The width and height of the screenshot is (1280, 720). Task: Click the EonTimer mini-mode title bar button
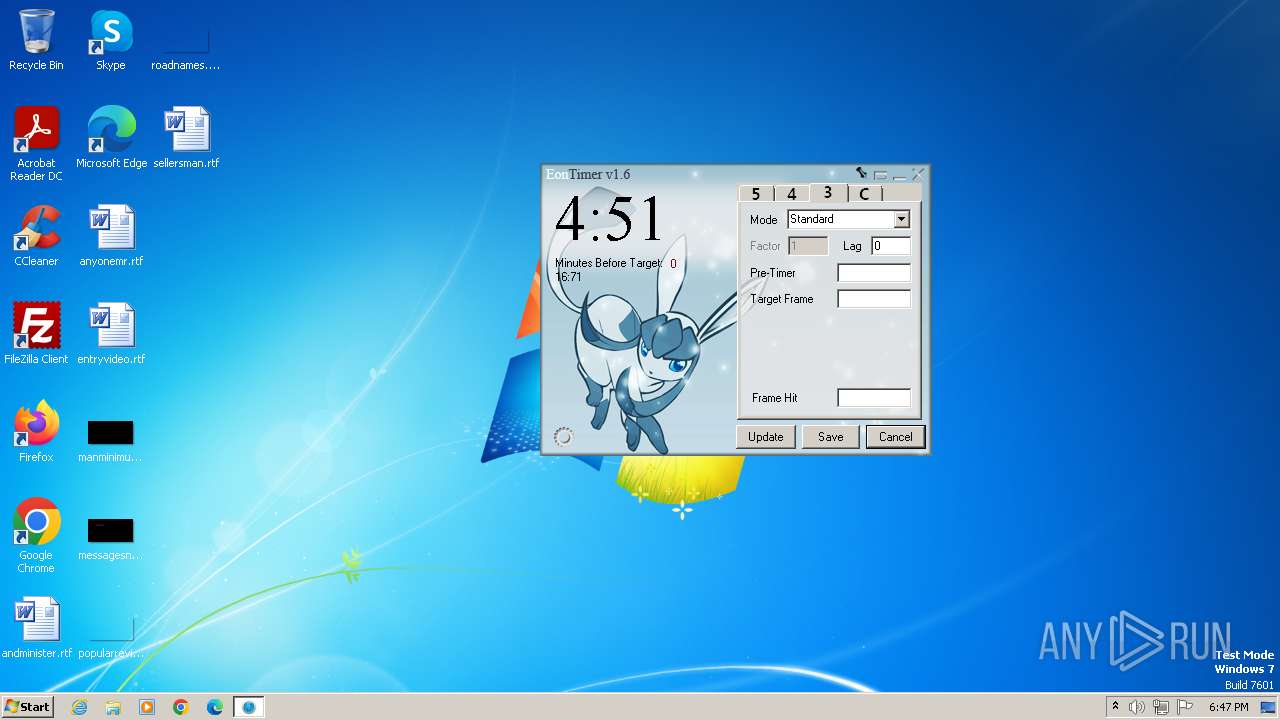881,175
